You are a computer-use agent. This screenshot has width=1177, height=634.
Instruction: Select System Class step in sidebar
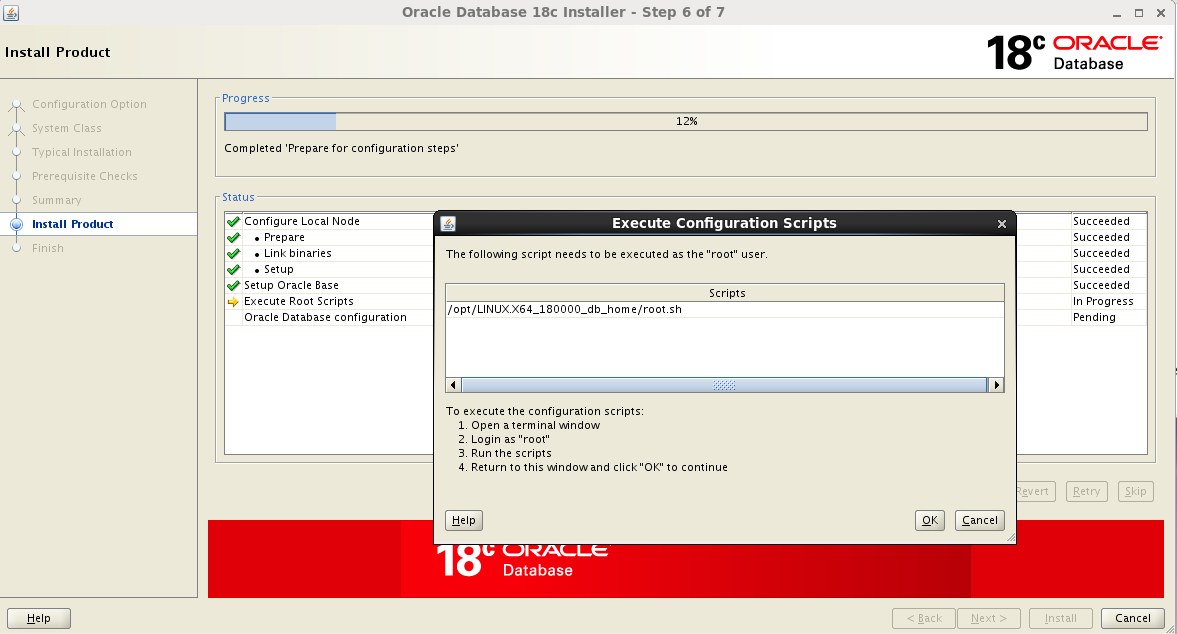coord(67,128)
